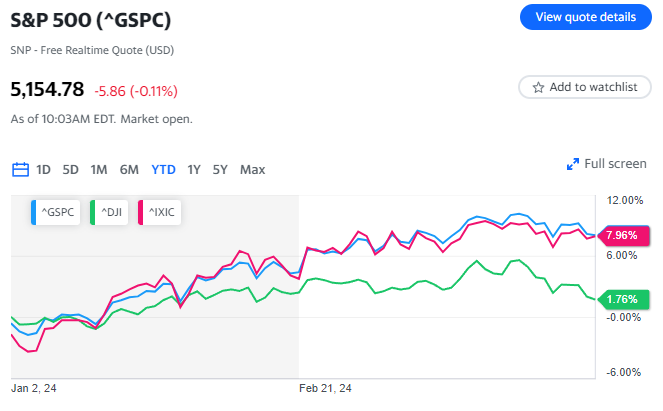
Task: Switch chart to 6M range
Action: point(129,169)
